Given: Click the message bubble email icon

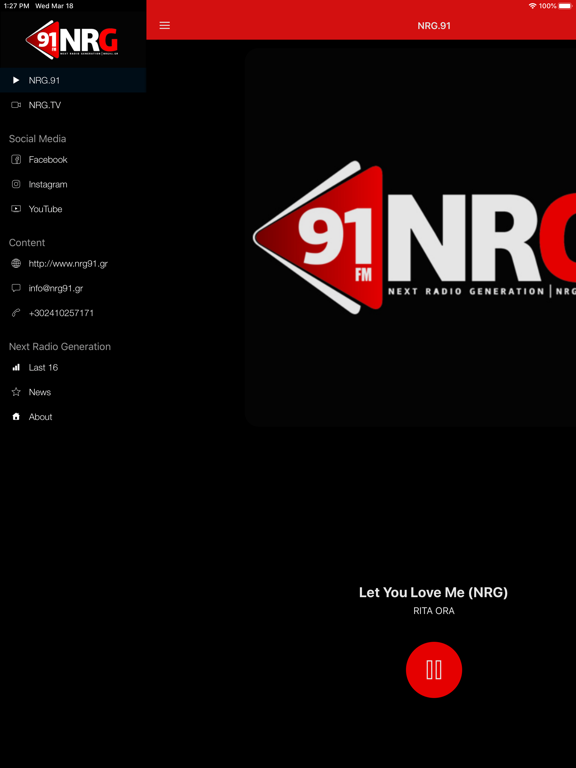Looking at the screenshot, I should (x=16, y=288).
